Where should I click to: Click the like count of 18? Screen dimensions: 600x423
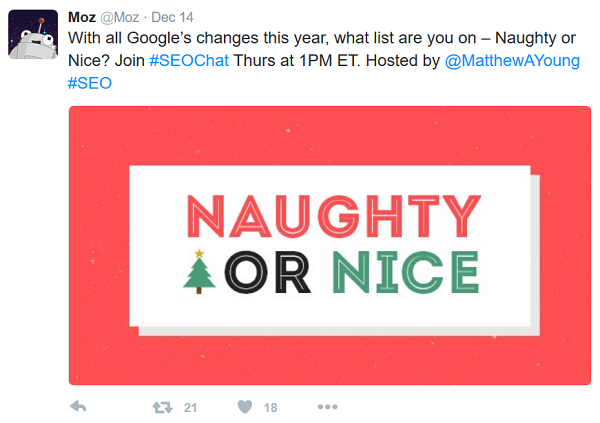(270, 407)
